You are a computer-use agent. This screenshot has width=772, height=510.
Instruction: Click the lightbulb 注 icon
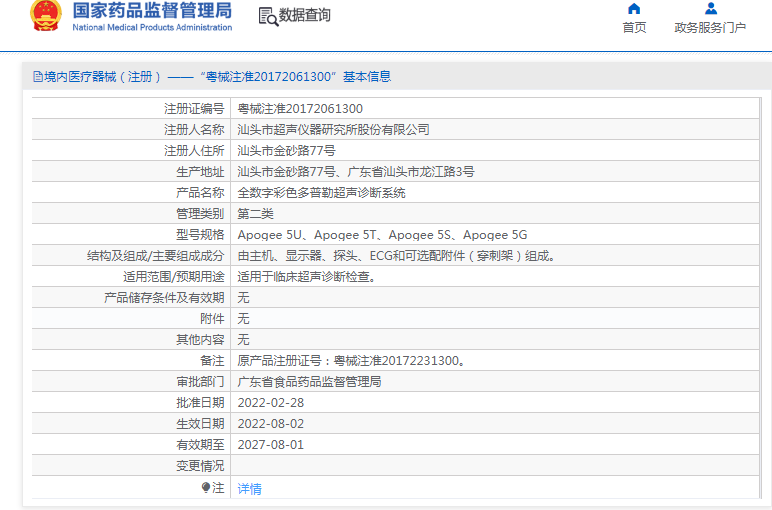click(x=206, y=488)
